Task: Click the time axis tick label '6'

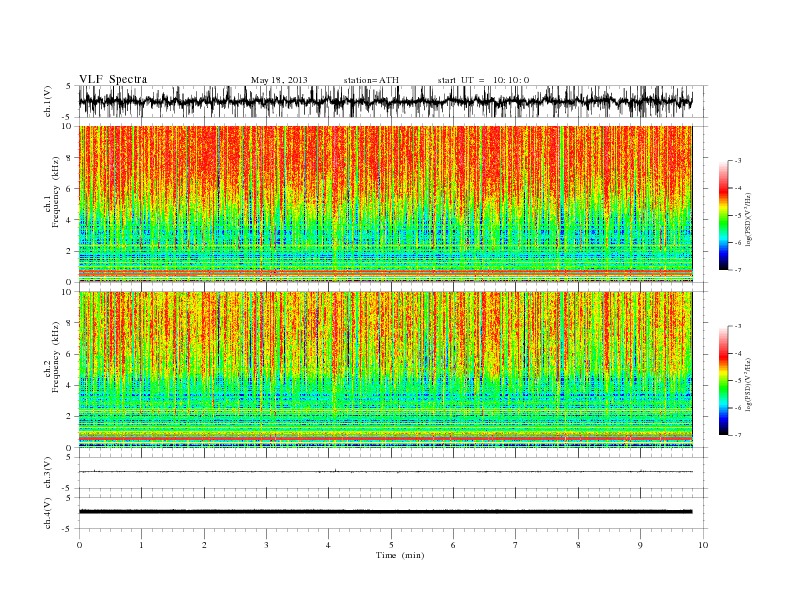Action: (453, 545)
